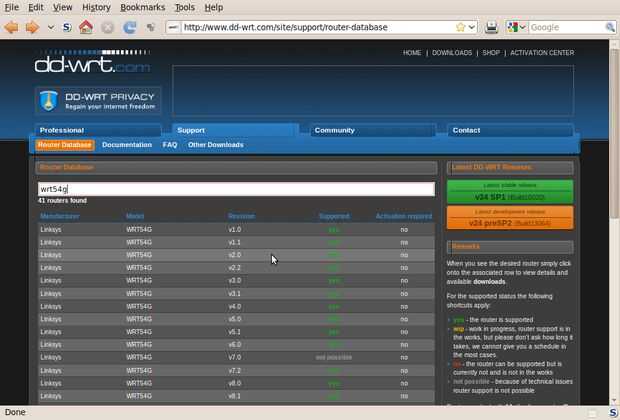Click the '41 routers found' text
The height and width of the screenshot is (420, 620).
(x=62, y=201)
